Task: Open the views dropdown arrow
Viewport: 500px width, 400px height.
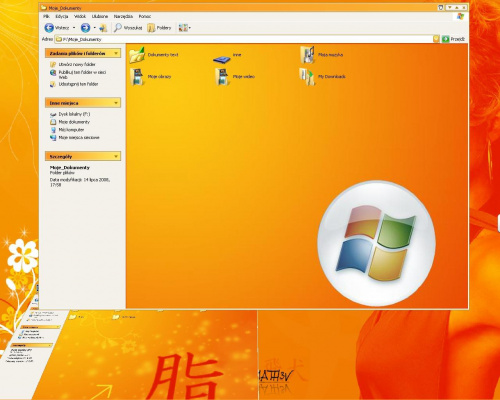Action: (x=190, y=28)
